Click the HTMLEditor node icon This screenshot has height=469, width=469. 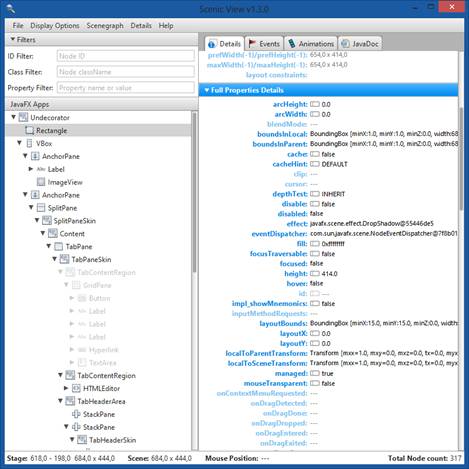76,388
